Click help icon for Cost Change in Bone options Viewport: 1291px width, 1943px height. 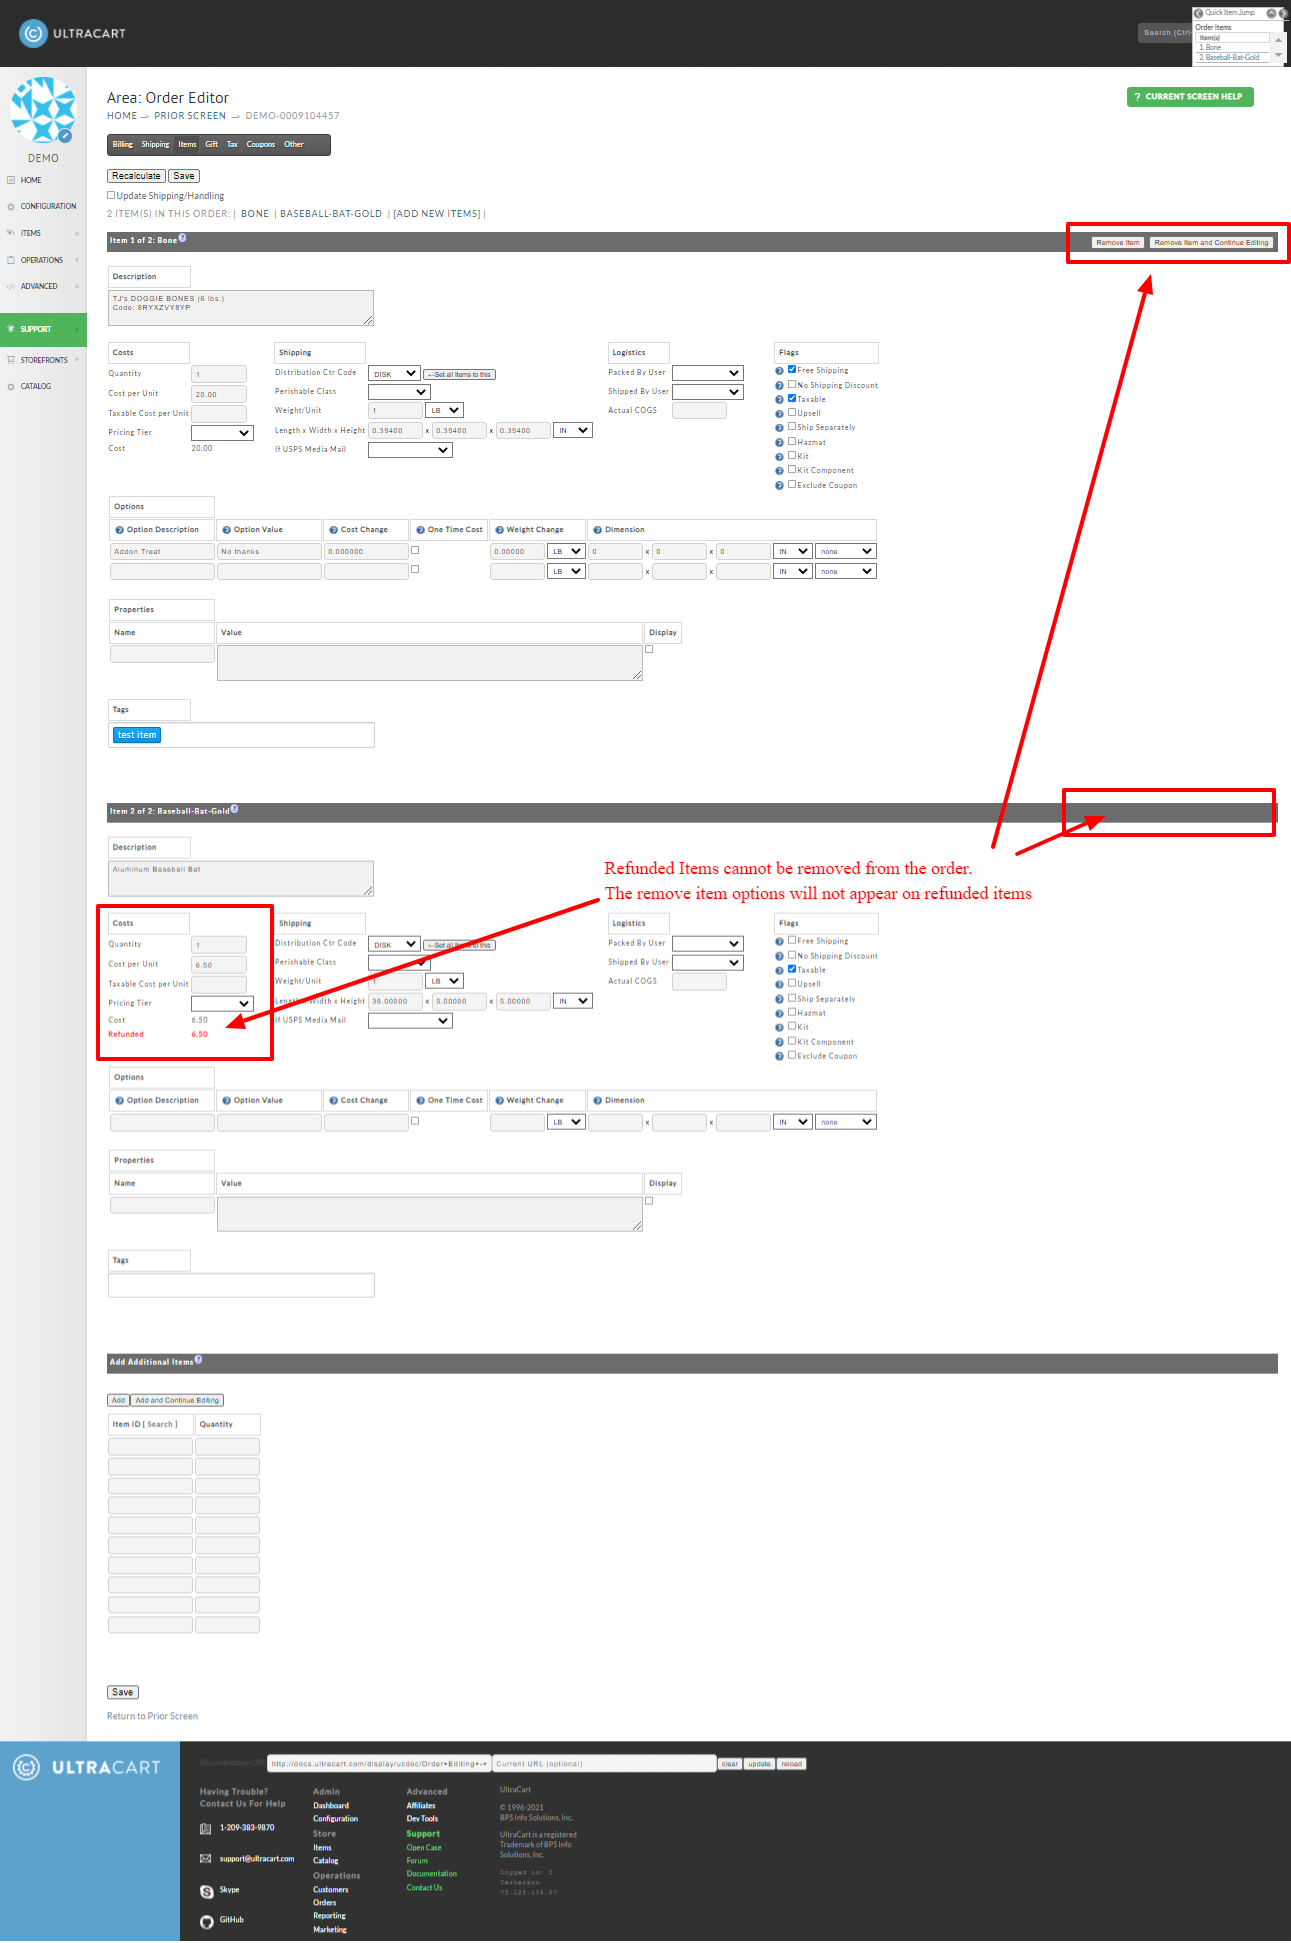[333, 530]
